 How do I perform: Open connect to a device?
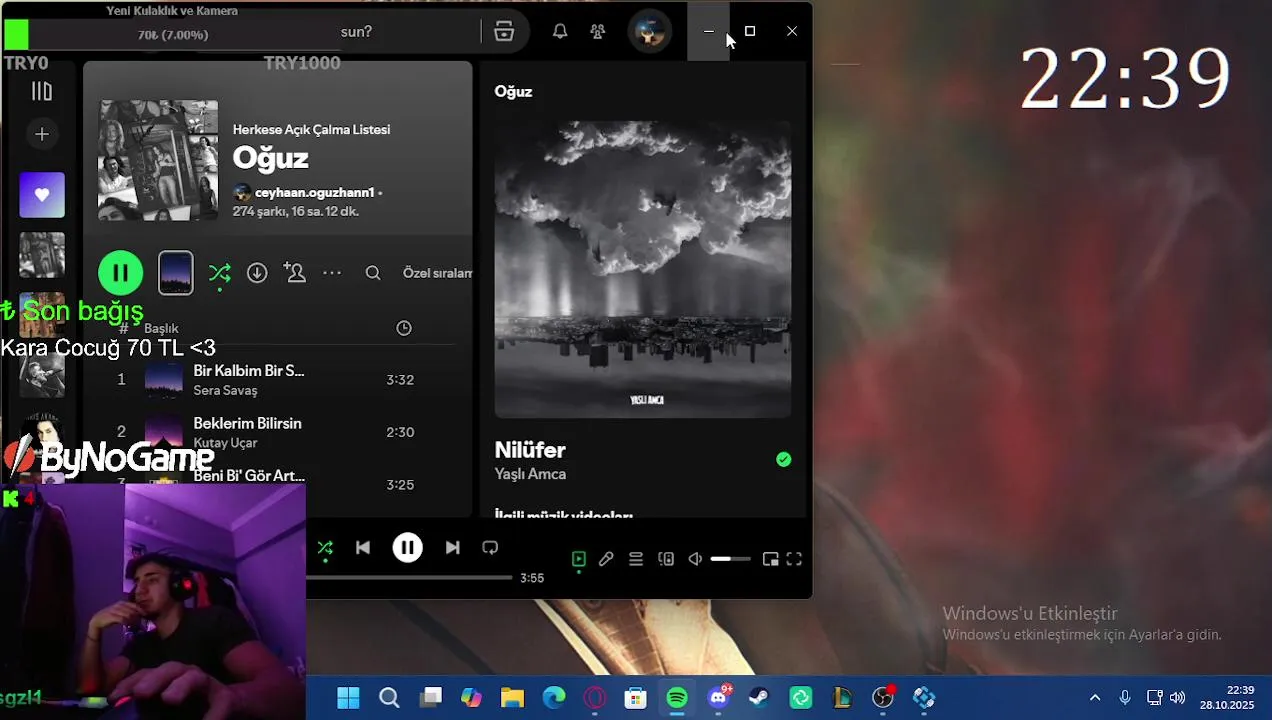[x=666, y=559]
